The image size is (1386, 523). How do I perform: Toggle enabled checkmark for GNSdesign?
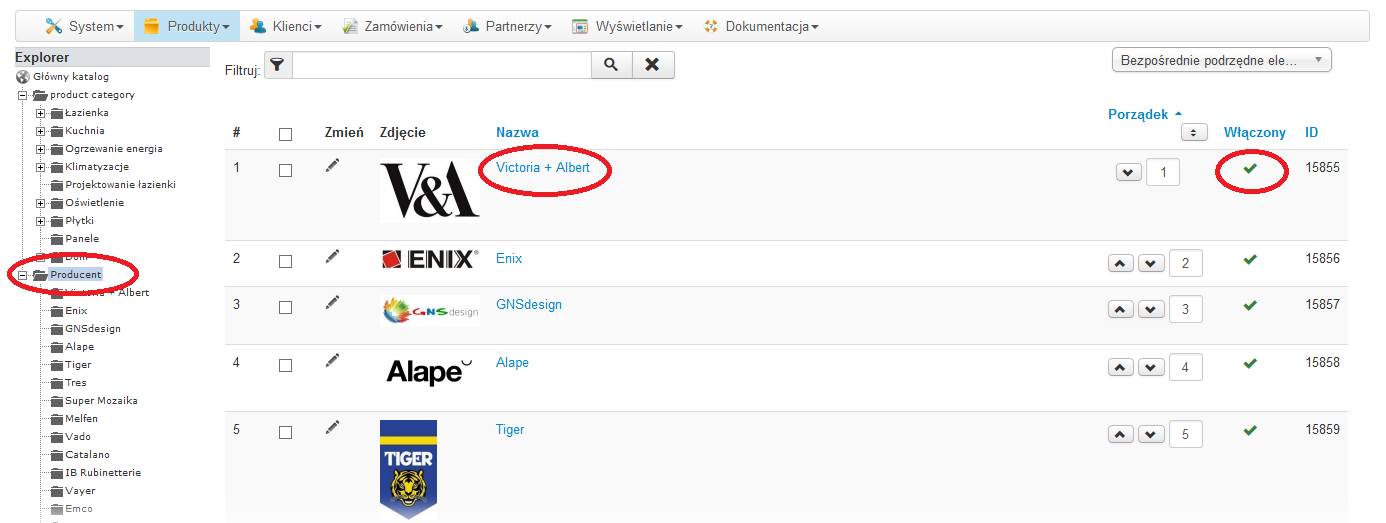click(x=1250, y=305)
